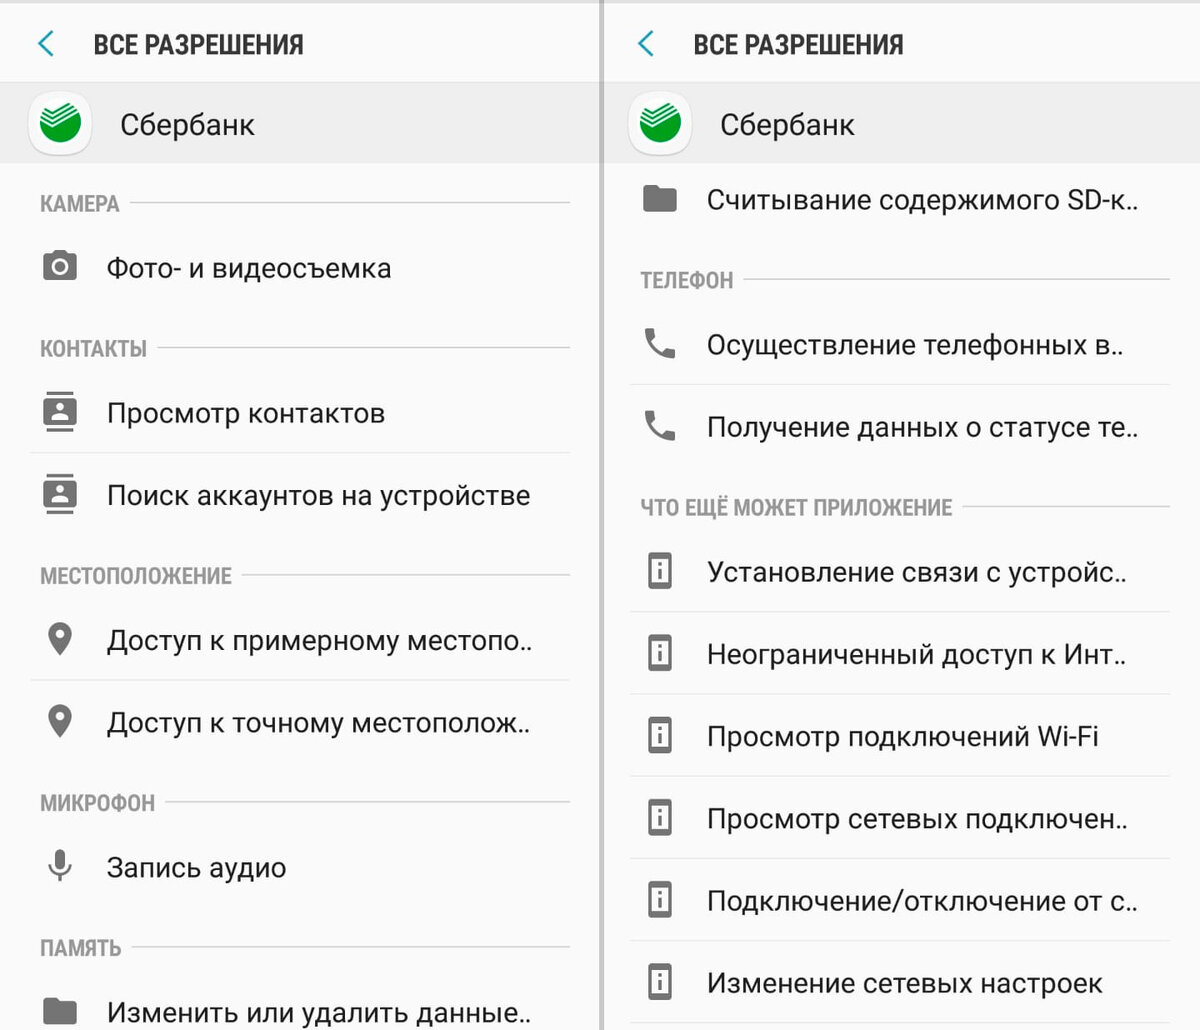Tap the back arrow in right screen
The width and height of the screenshot is (1200, 1030).
point(646,44)
